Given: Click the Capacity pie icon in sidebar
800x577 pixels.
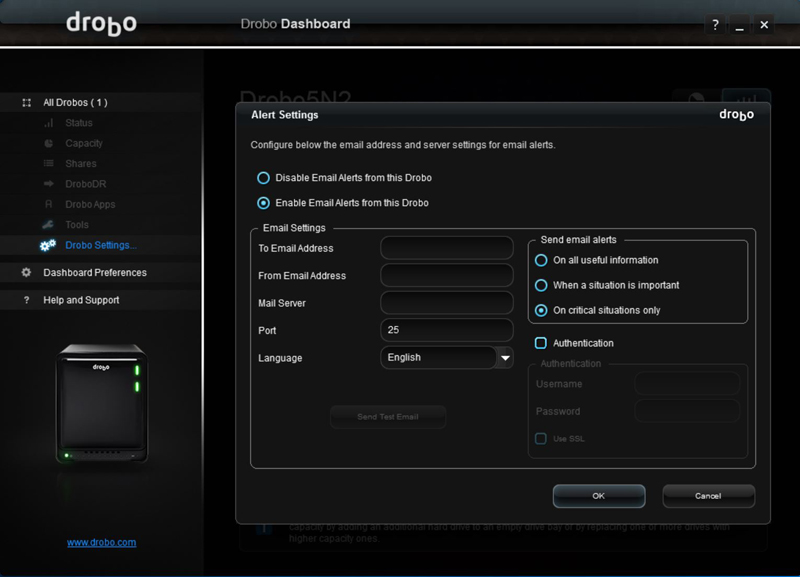Looking at the screenshot, I should (48, 143).
